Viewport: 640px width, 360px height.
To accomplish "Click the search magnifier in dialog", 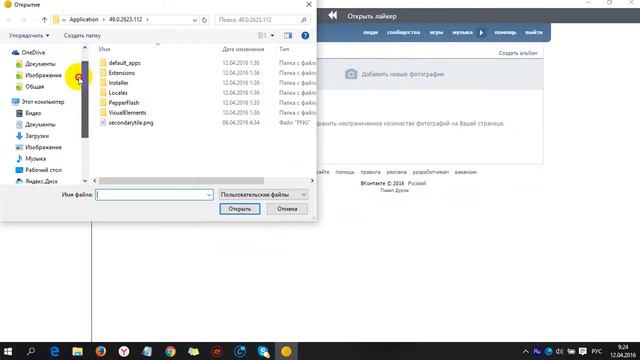I will (x=303, y=20).
